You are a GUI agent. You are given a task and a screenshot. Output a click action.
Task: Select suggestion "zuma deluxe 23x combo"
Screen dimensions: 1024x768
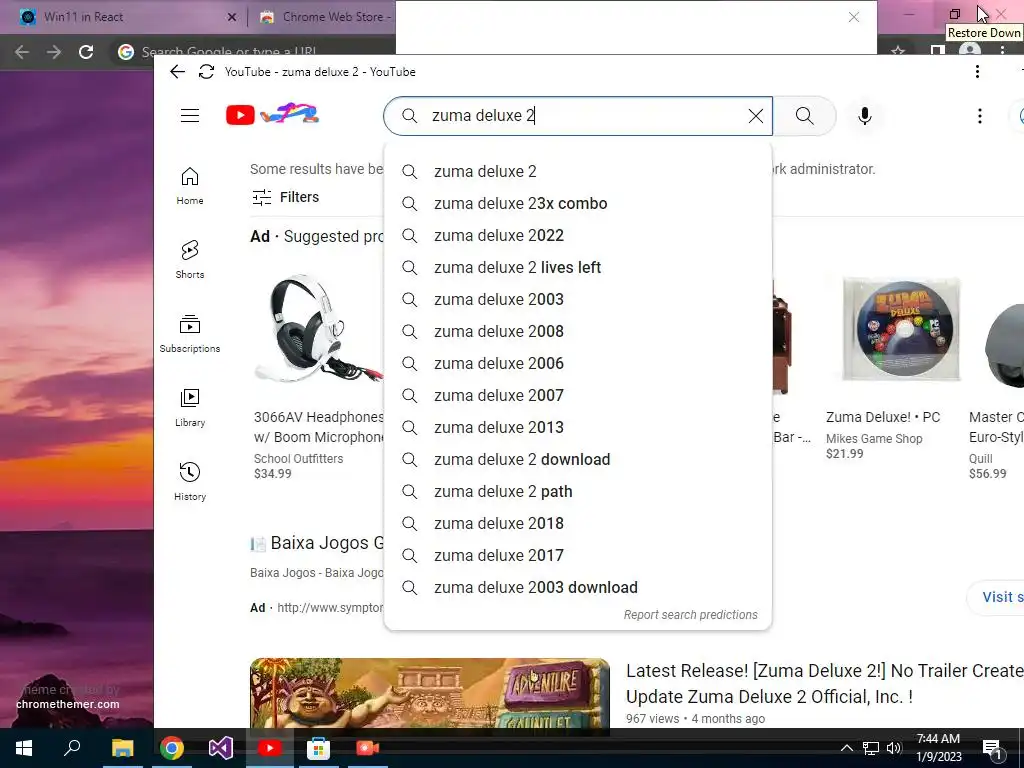pos(578,203)
